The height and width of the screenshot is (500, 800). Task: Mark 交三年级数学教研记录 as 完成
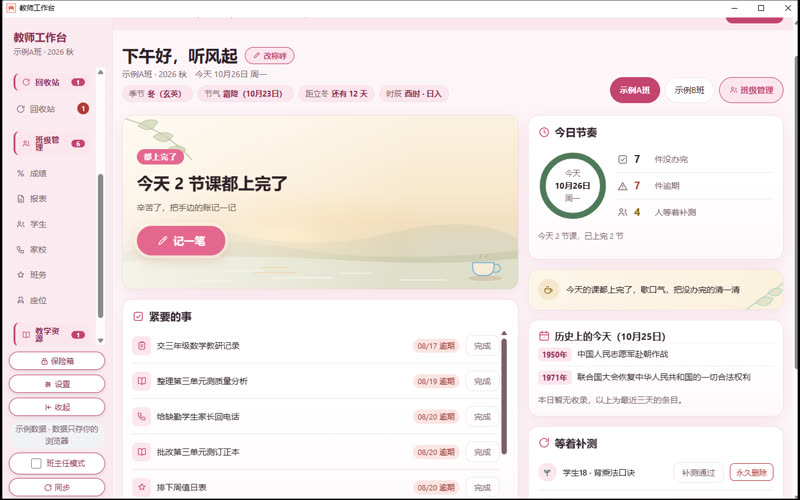tap(482, 346)
